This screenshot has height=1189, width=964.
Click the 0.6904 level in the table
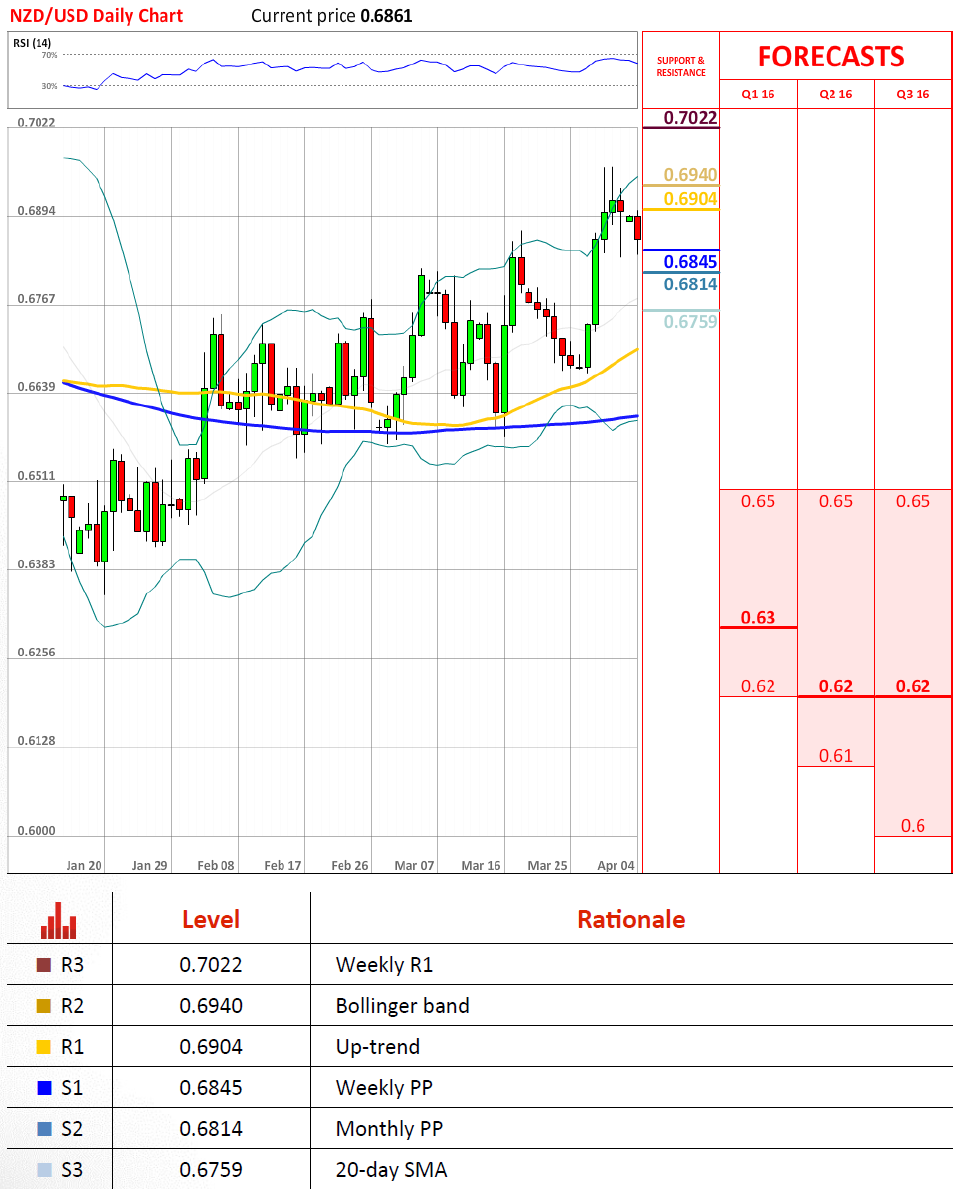[211, 1046]
